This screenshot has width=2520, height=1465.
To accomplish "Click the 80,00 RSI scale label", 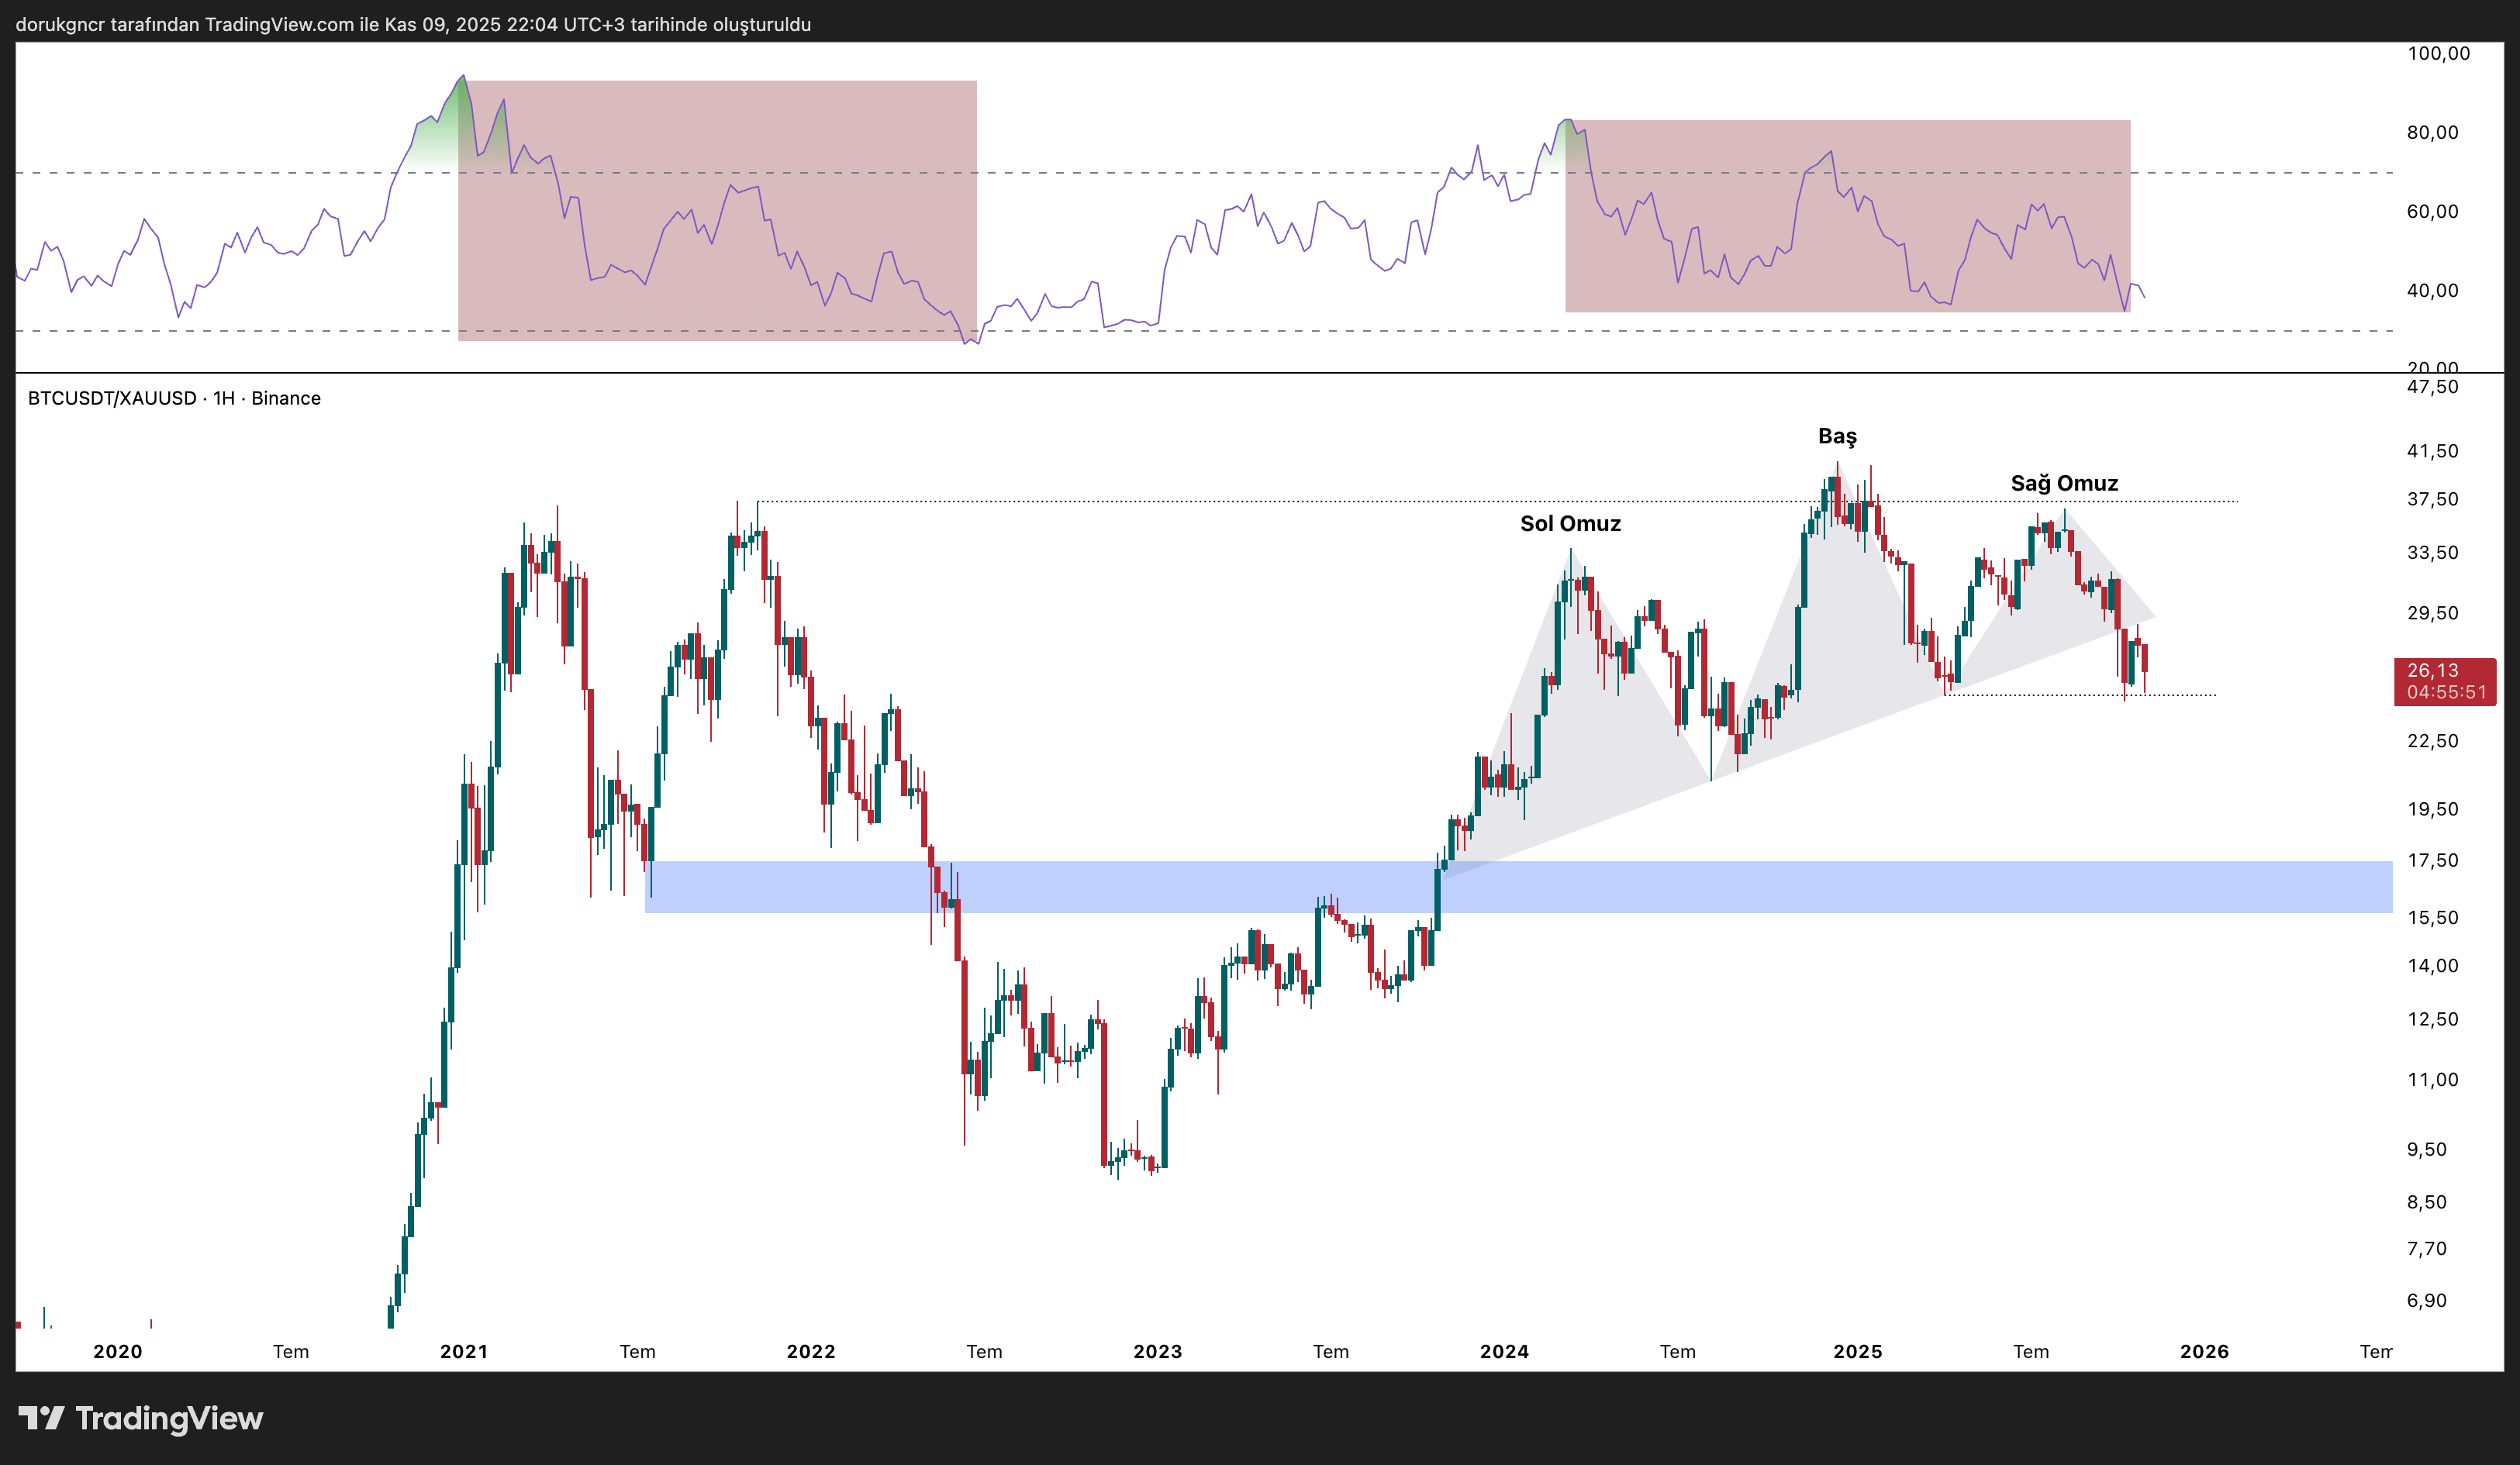I will point(2432,132).
